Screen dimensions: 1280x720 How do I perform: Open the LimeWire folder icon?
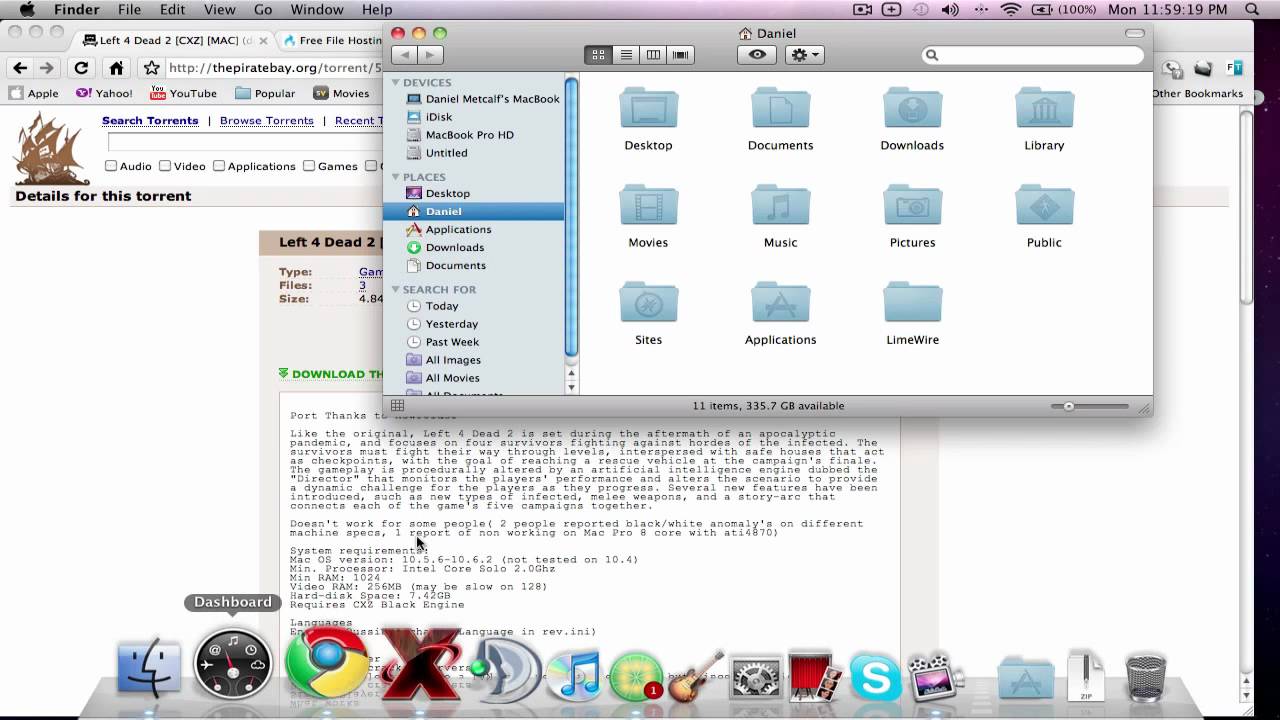pos(912,302)
